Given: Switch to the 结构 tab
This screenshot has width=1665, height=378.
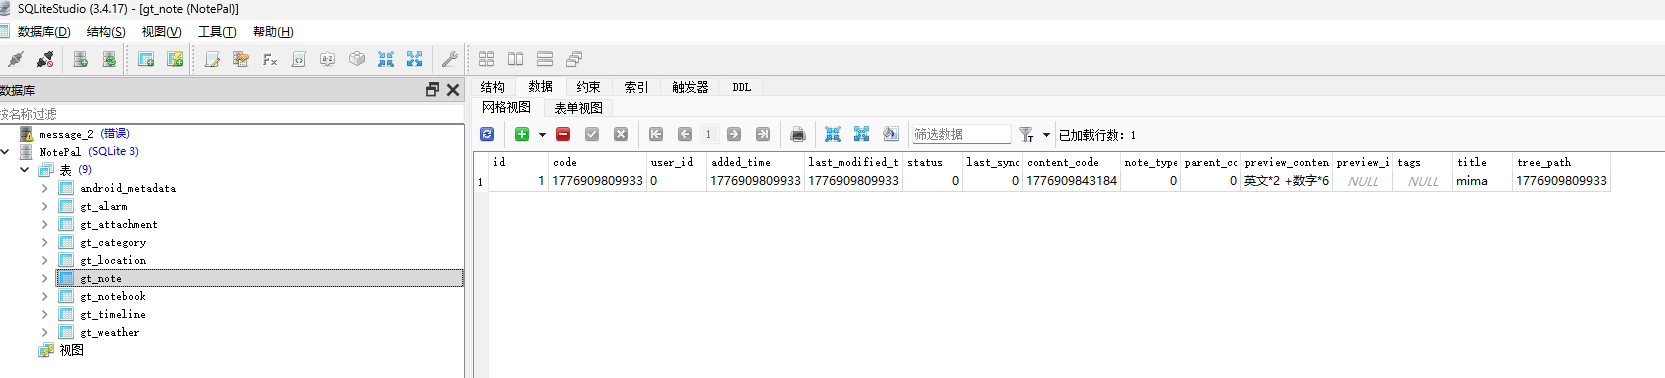Looking at the screenshot, I should [x=493, y=87].
